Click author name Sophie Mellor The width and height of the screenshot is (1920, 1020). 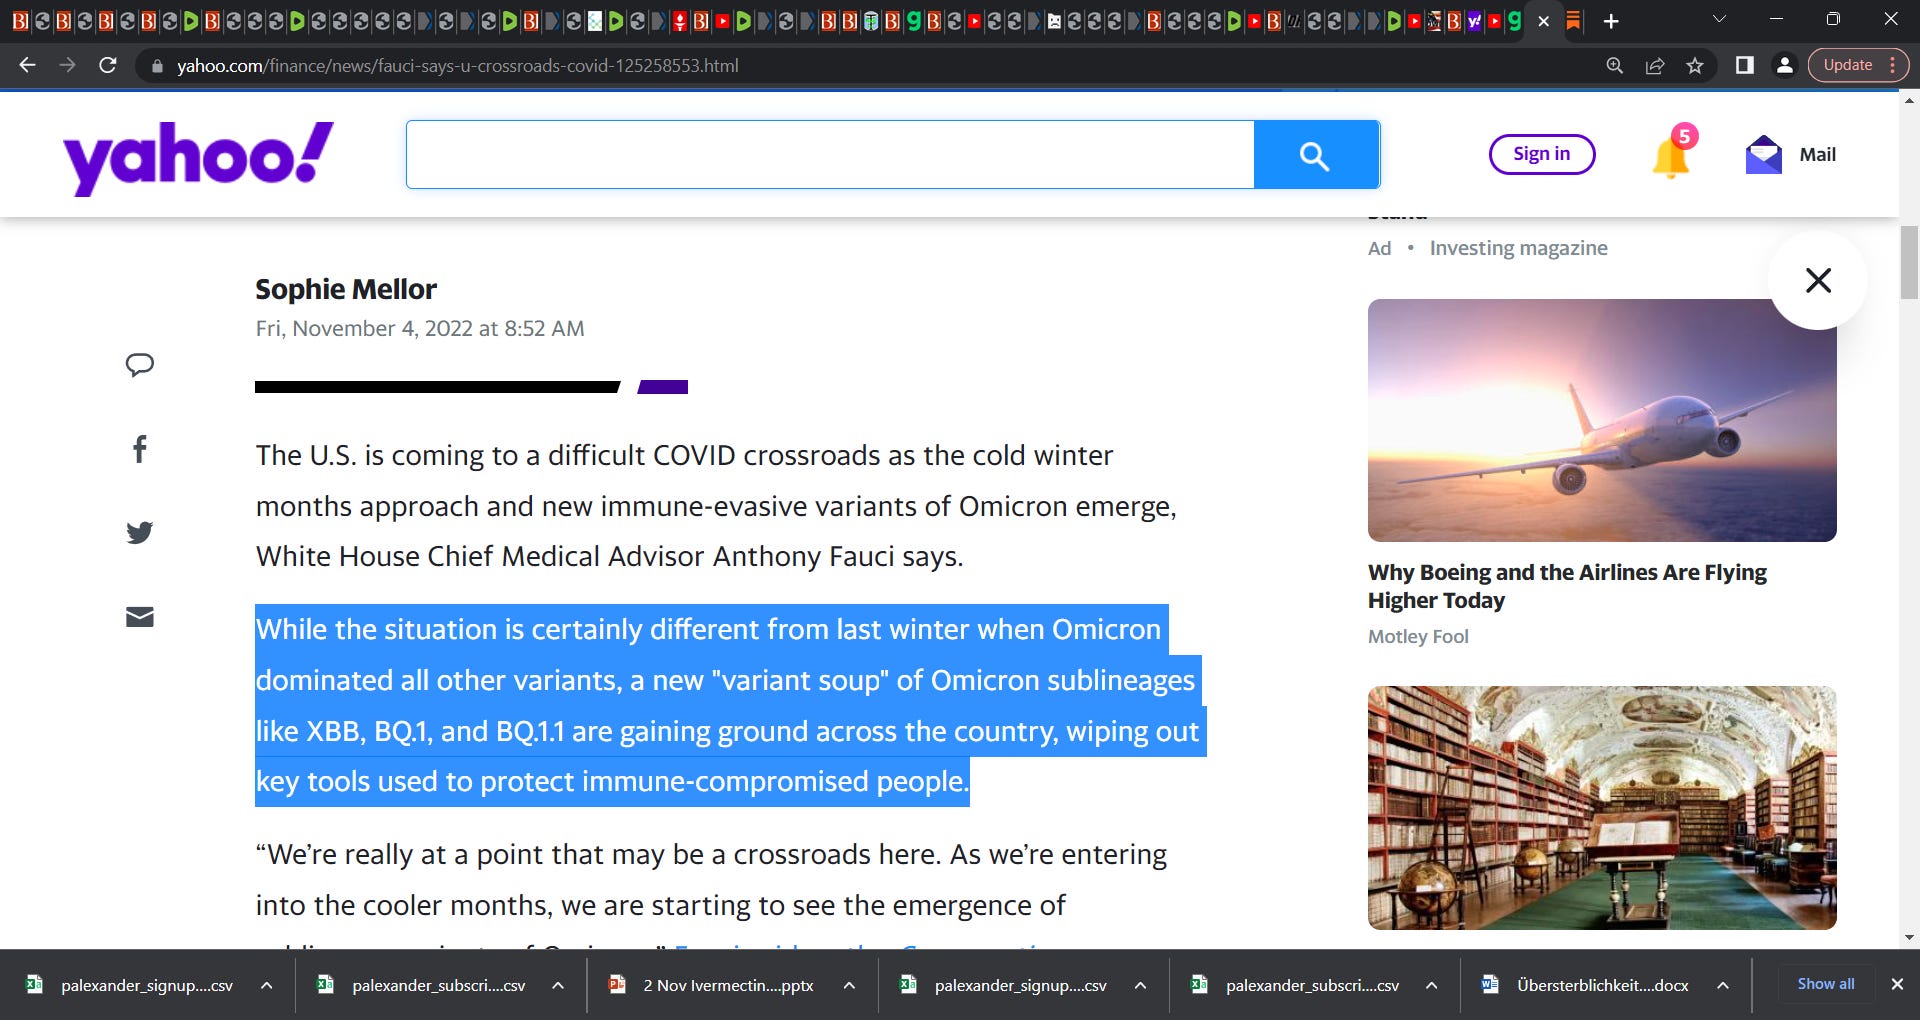346,289
